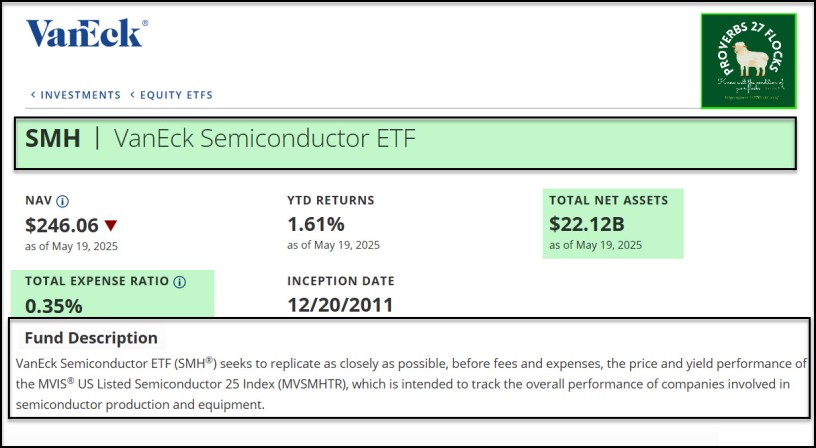
Task: Click the Total Expense Ratio info icon
Action: 180,282
